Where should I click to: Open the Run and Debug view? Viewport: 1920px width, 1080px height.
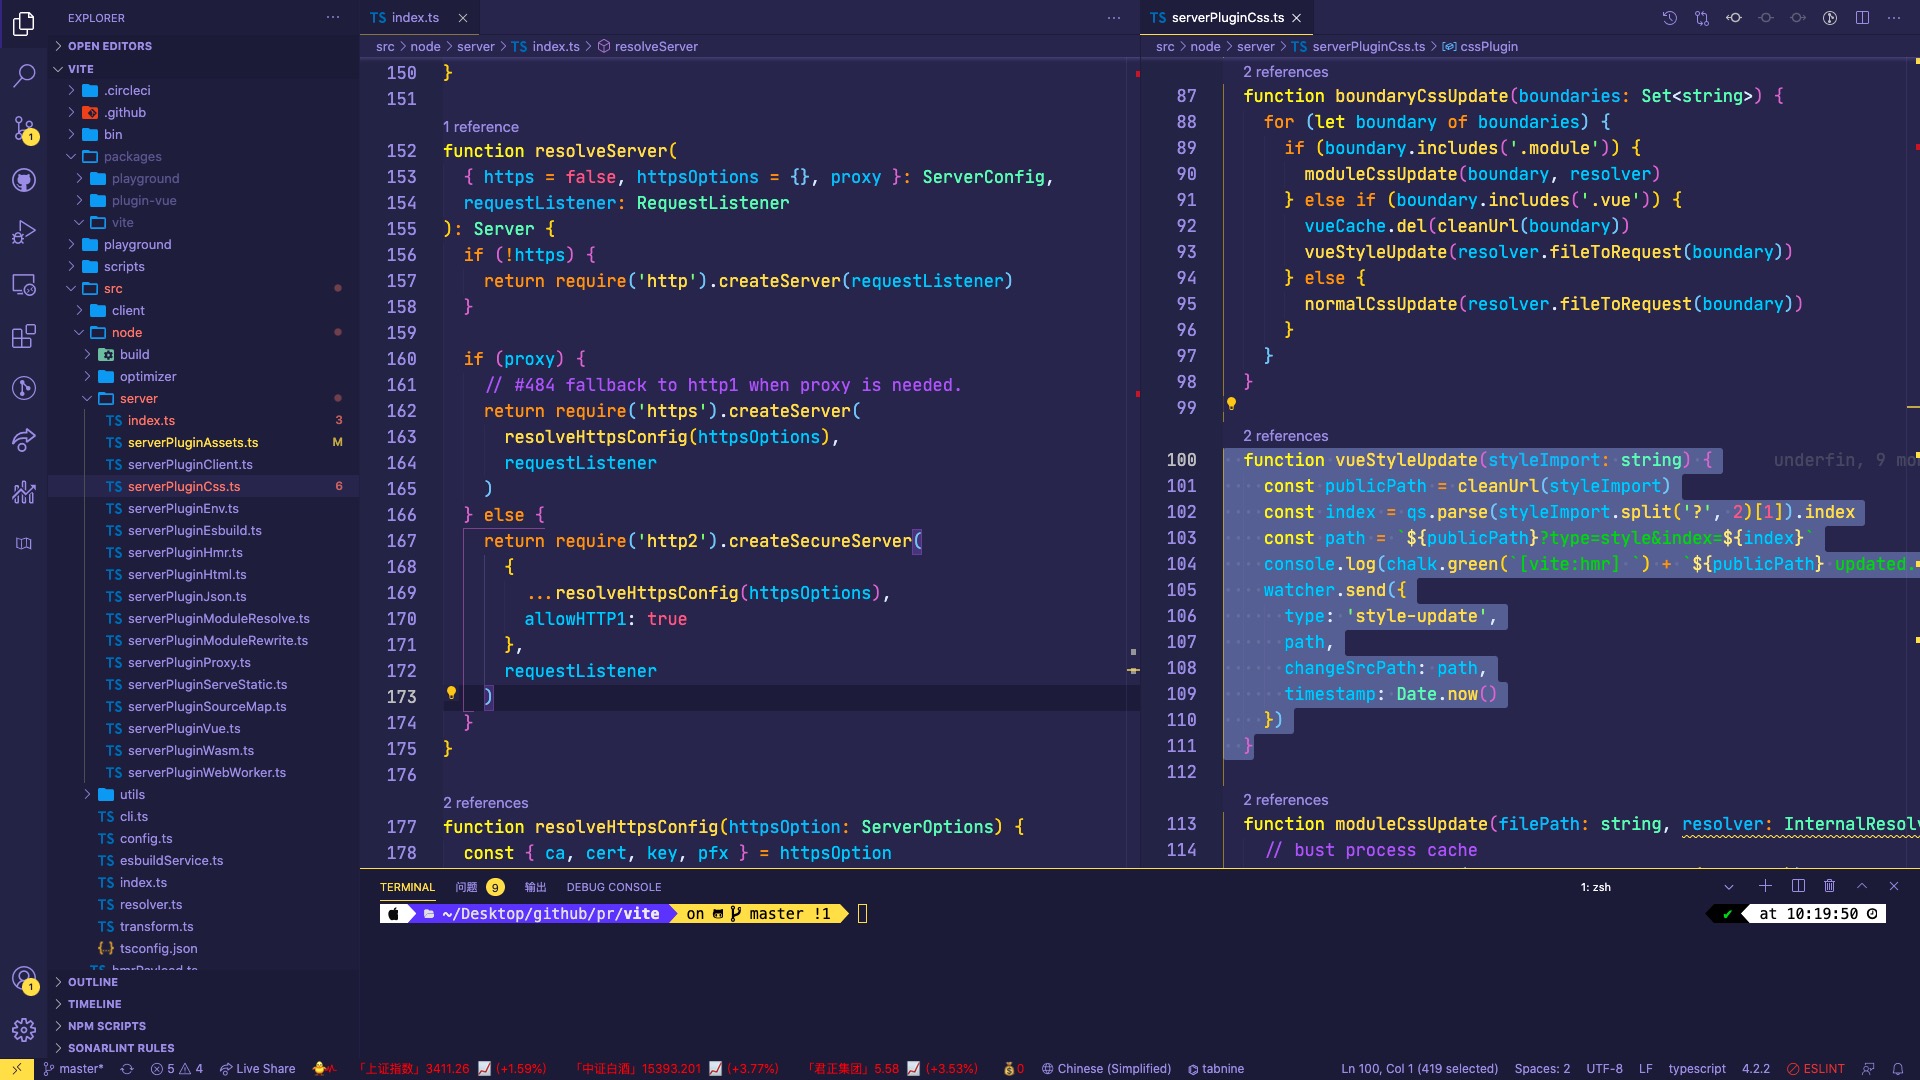24,232
